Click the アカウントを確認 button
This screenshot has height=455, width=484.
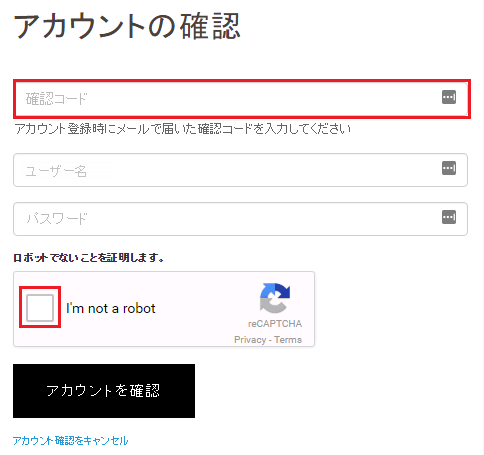tap(104, 391)
